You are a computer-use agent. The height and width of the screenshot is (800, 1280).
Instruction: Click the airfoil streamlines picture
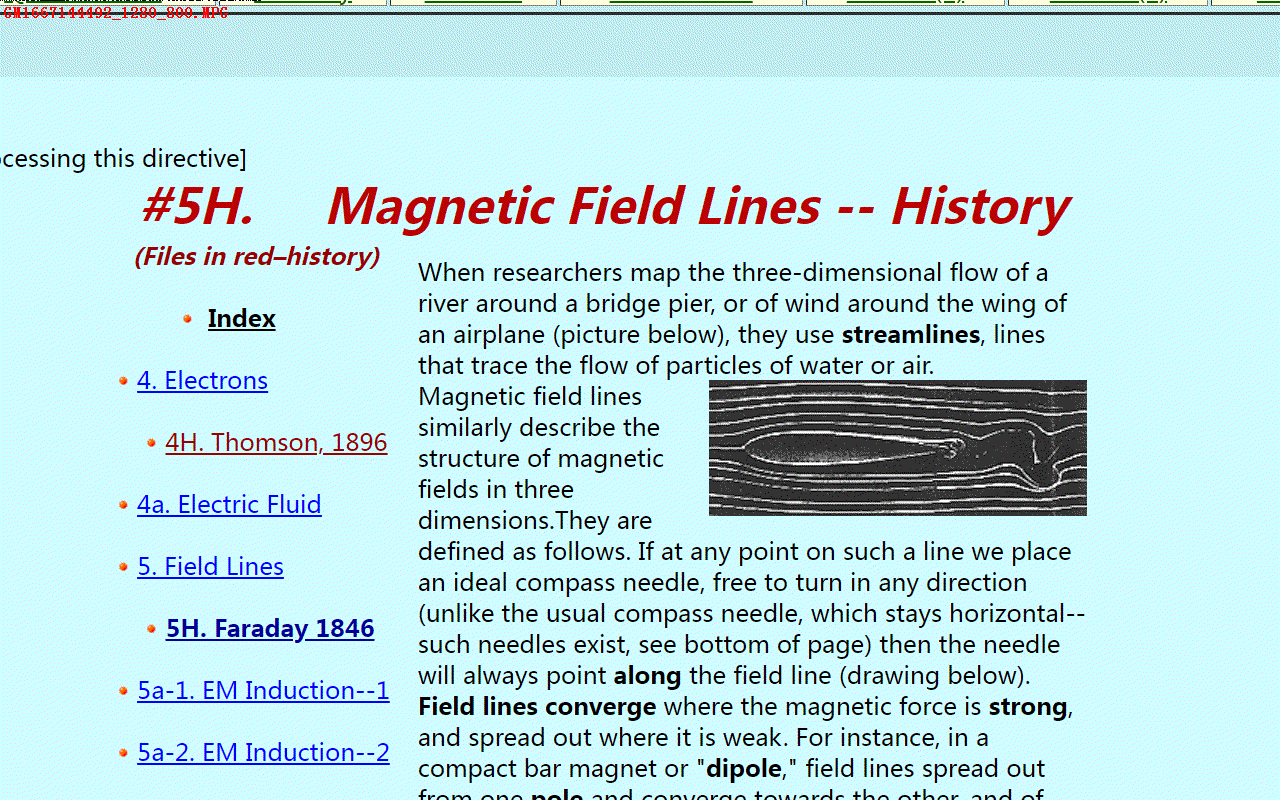click(898, 448)
